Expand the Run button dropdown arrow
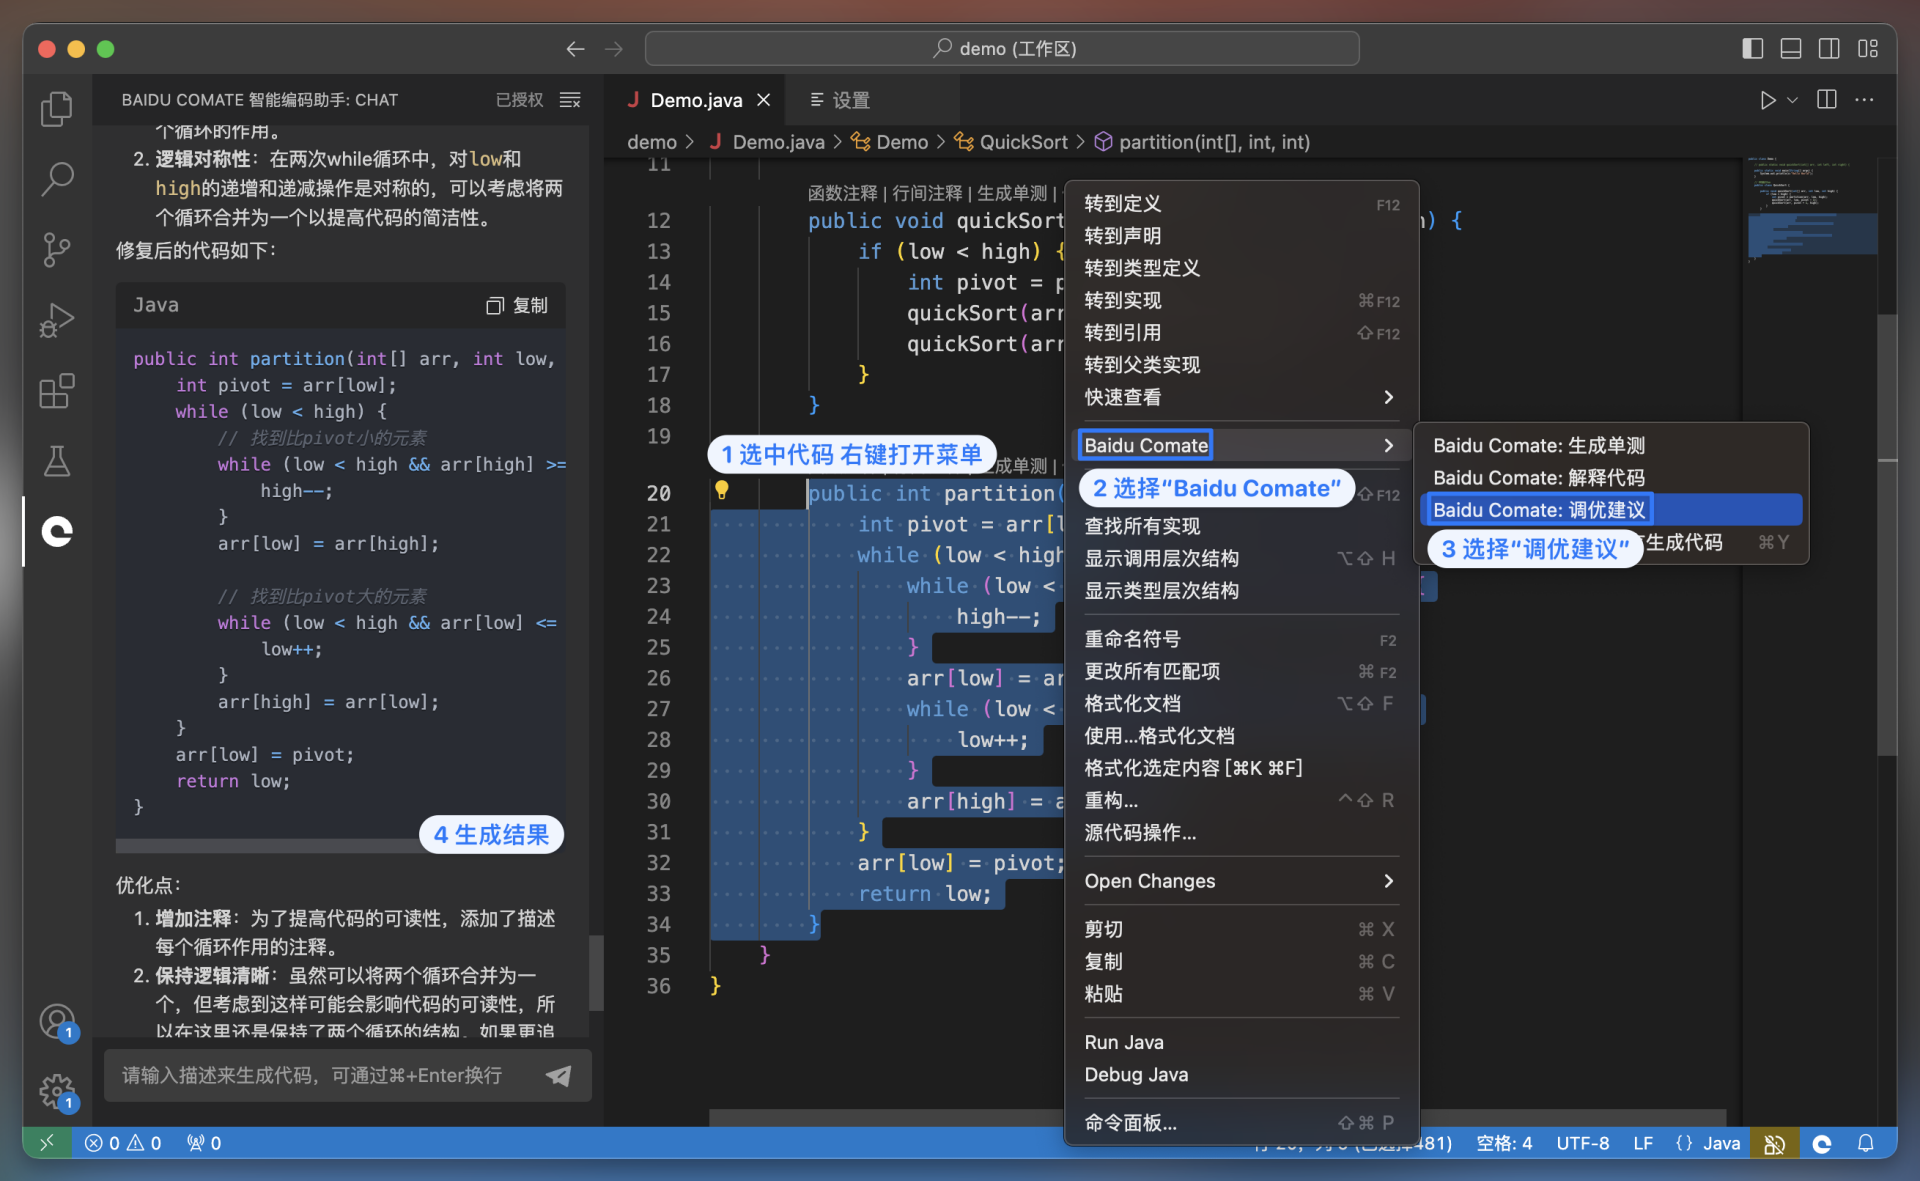The image size is (1920, 1181). [x=1793, y=100]
